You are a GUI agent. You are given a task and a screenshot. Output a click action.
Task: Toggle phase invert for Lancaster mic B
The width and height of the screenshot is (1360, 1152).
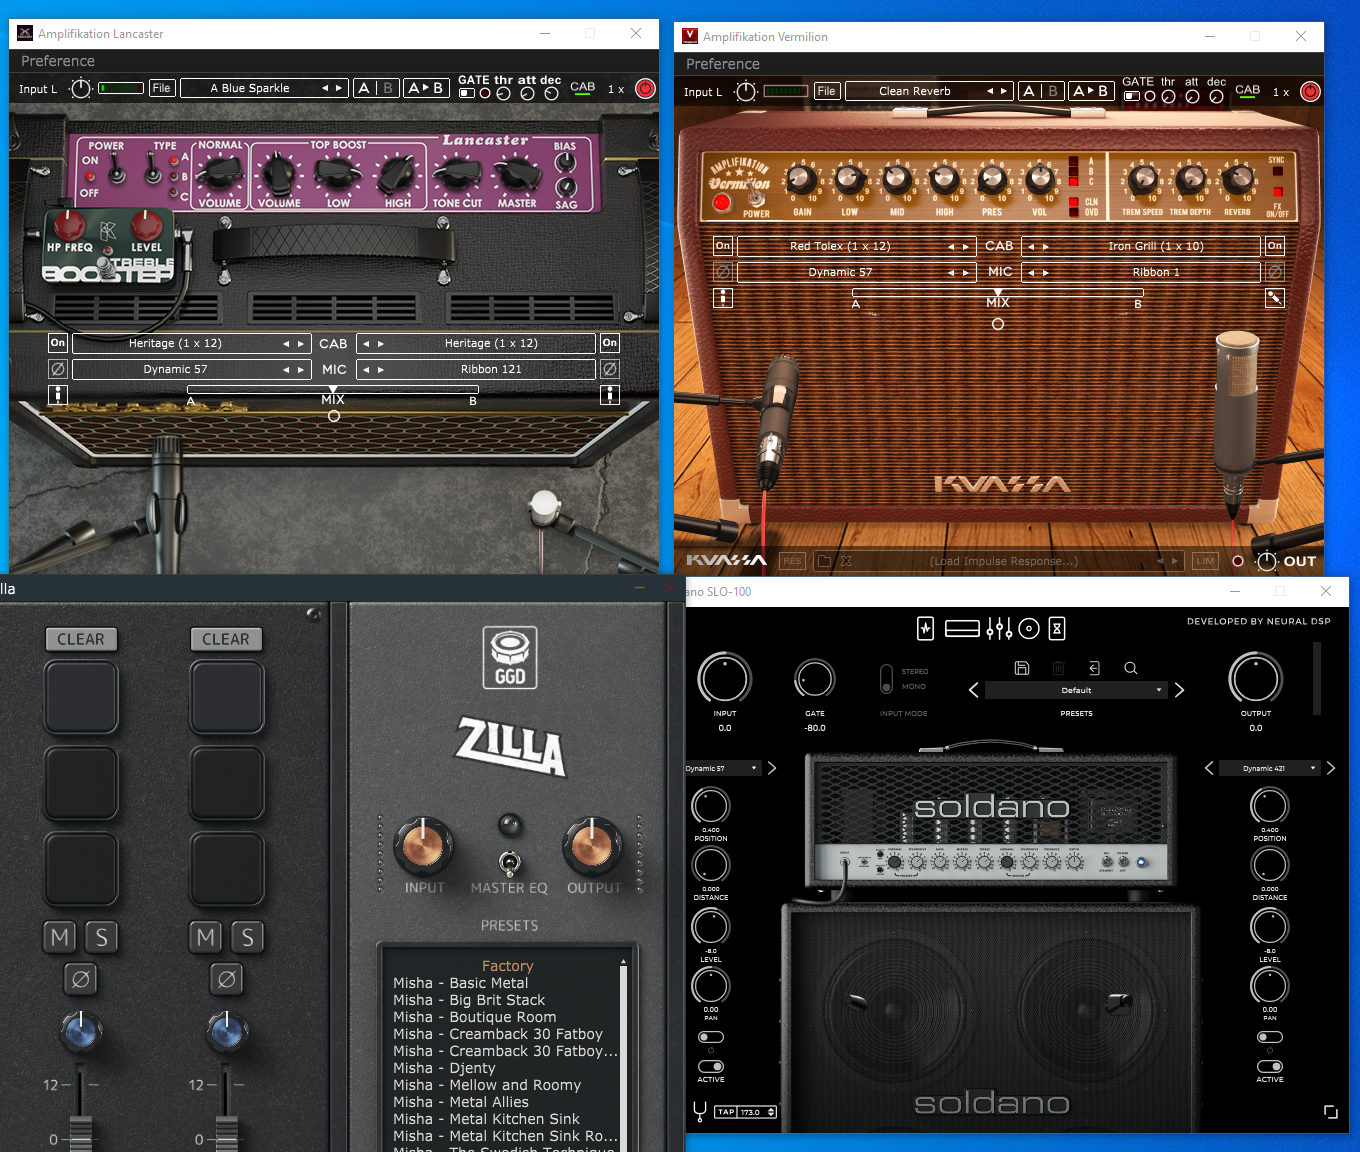[x=610, y=369]
